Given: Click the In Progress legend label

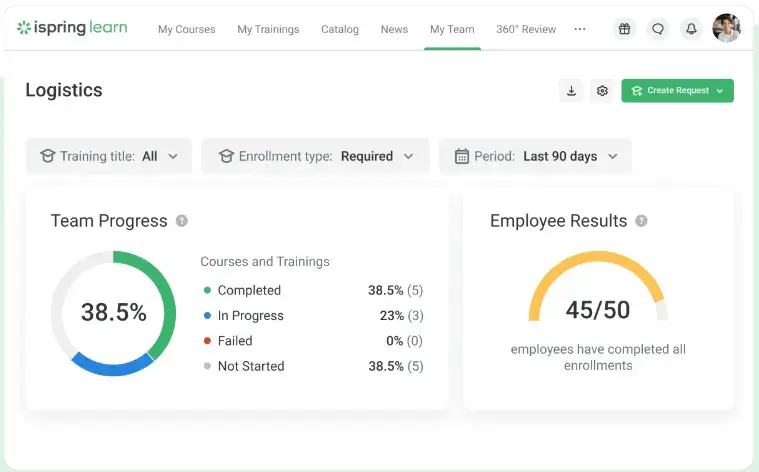Looking at the screenshot, I should [251, 316].
